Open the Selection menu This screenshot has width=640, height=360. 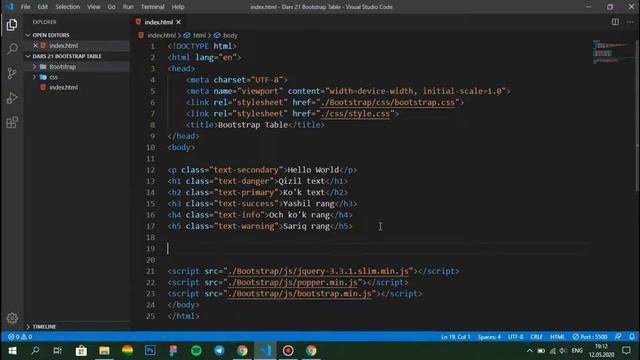coord(68,7)
